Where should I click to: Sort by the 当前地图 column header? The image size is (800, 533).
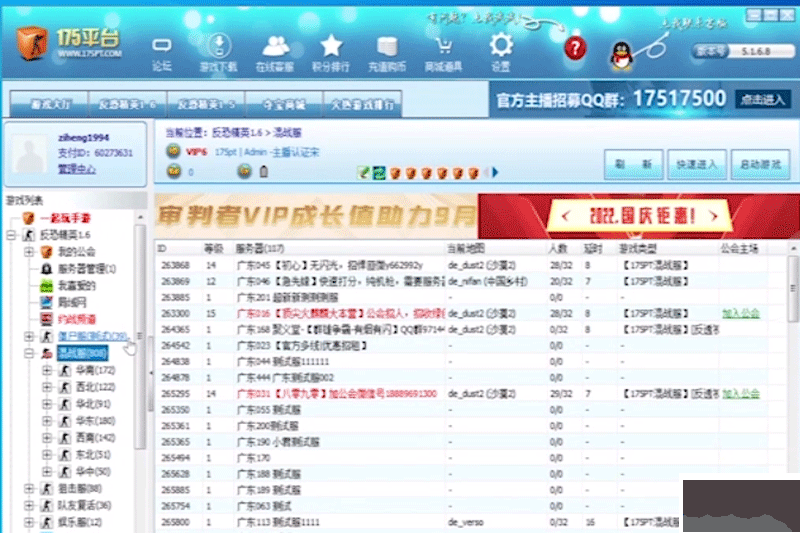click(466, 248)
